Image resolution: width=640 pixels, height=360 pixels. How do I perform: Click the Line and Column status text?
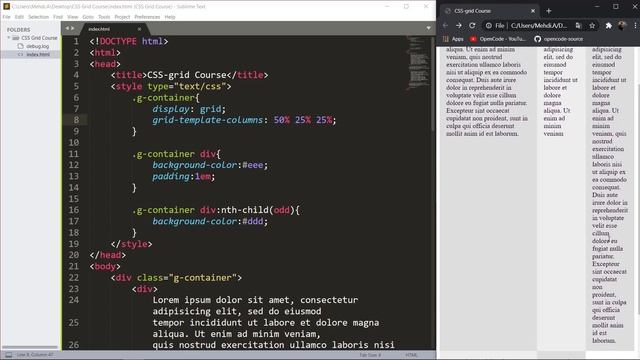pyautogui.click(x=35, y=355)
